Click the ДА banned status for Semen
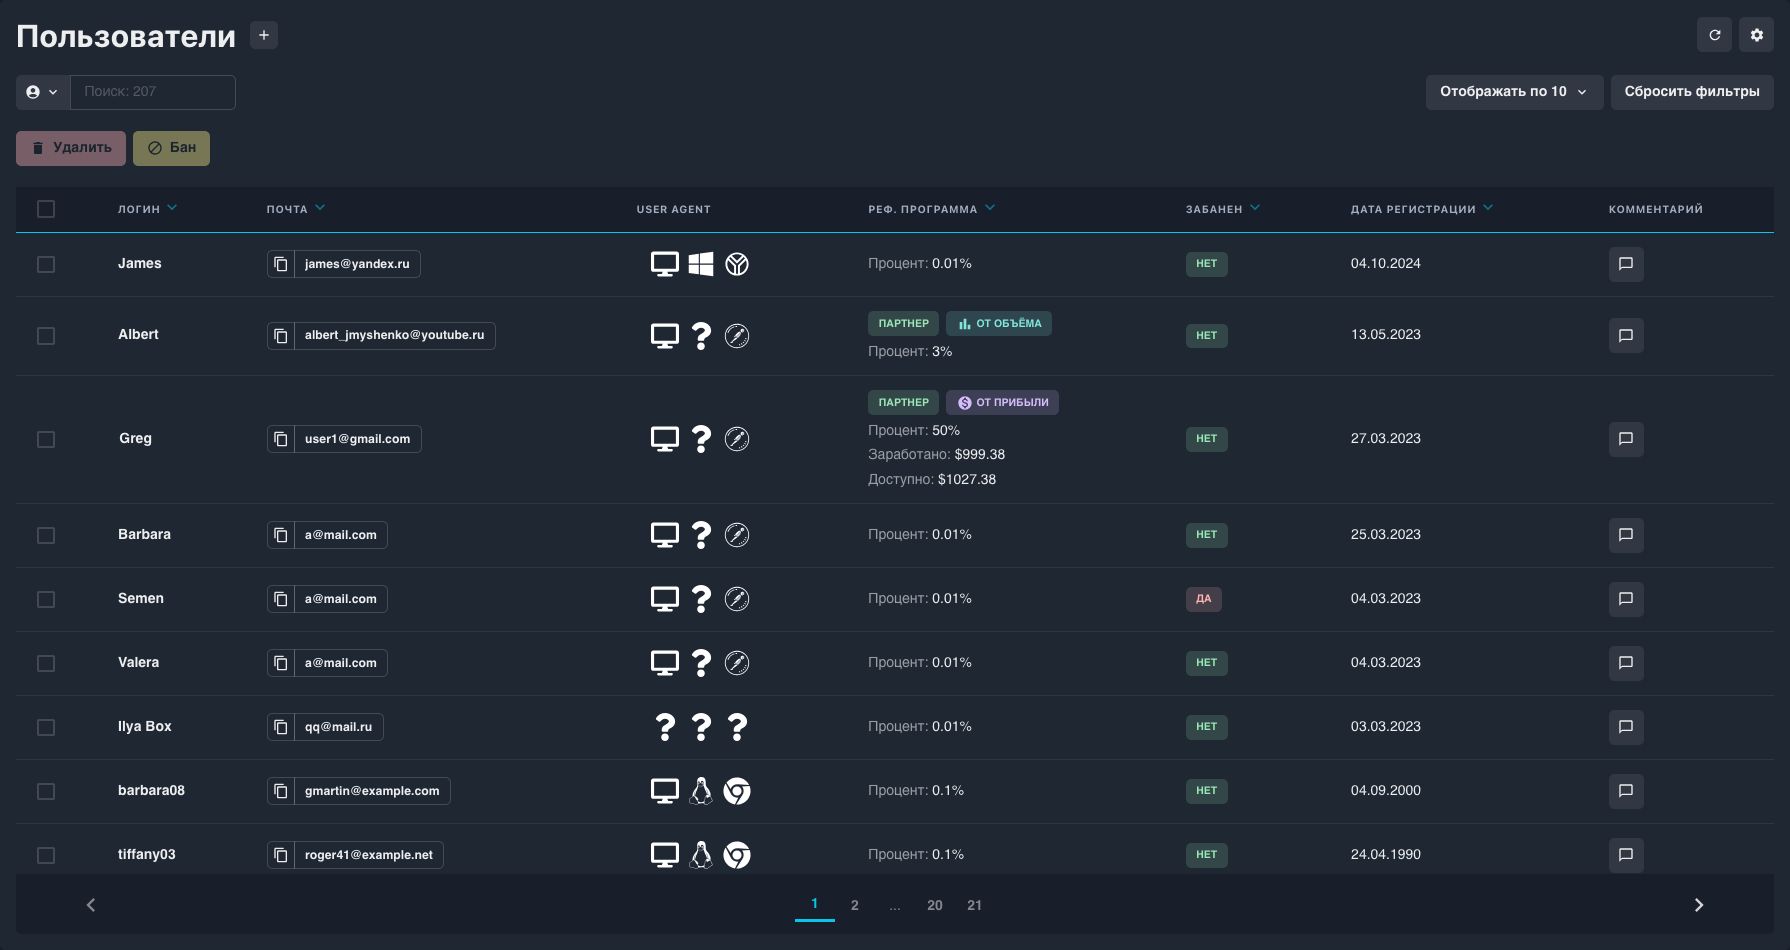The width and height of the screenshot is (1790, 950). pyautogui.click(x=1204, y=599)
